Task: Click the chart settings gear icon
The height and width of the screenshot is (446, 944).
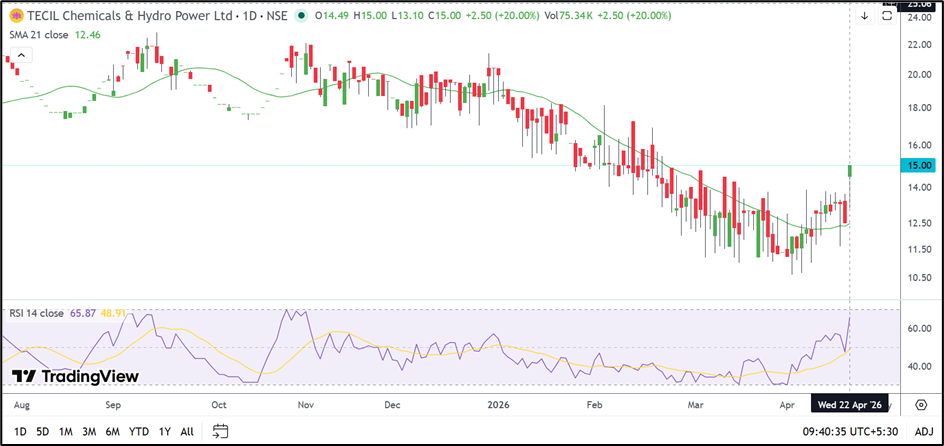Action: pyautogui.click(x=919, y=405)
